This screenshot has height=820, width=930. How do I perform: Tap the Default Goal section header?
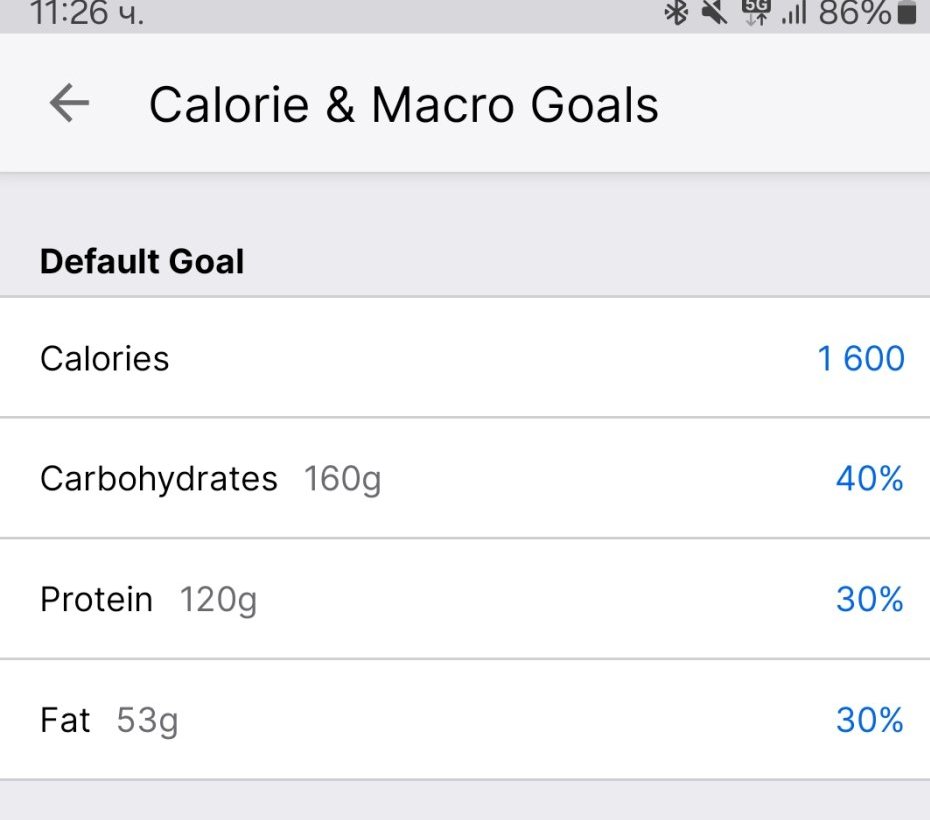click(142, 262)
